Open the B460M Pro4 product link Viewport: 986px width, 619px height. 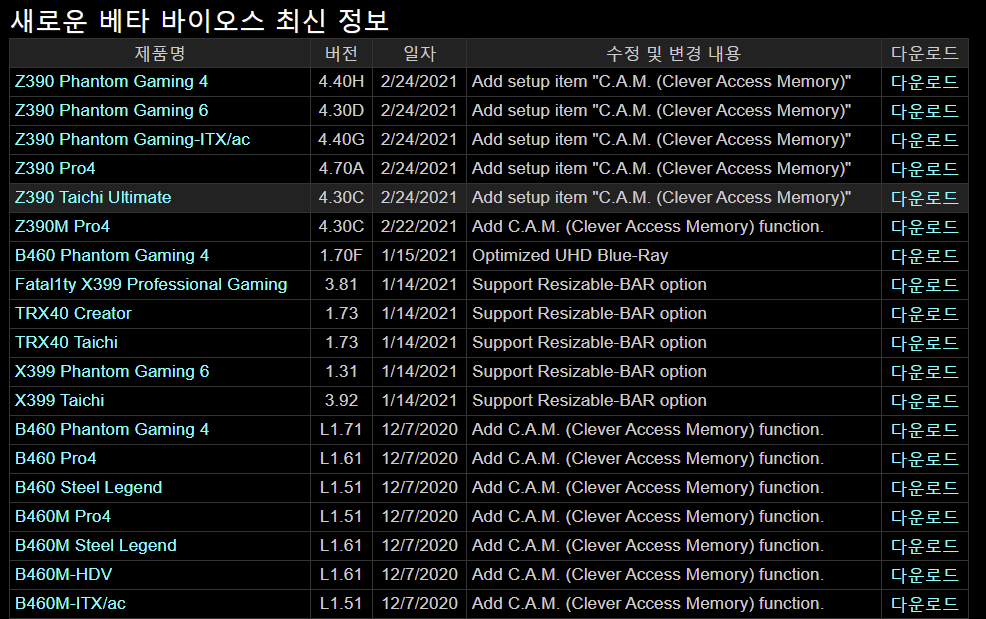click(x=63, y=516)
